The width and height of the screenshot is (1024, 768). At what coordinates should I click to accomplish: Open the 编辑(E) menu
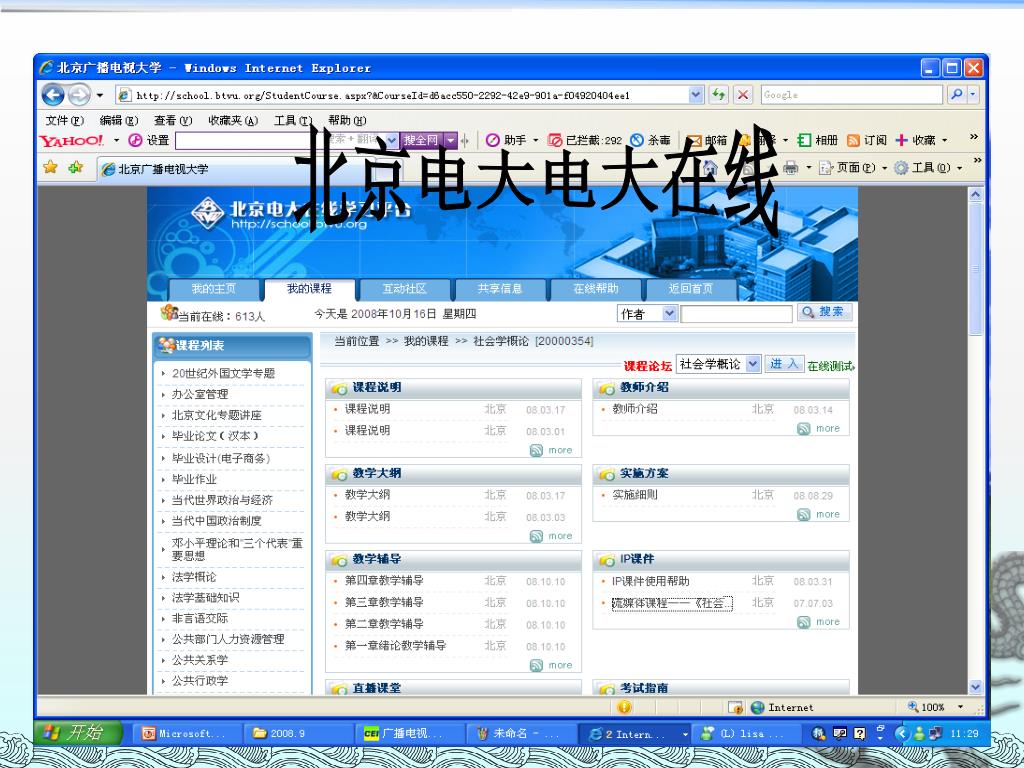119,120
